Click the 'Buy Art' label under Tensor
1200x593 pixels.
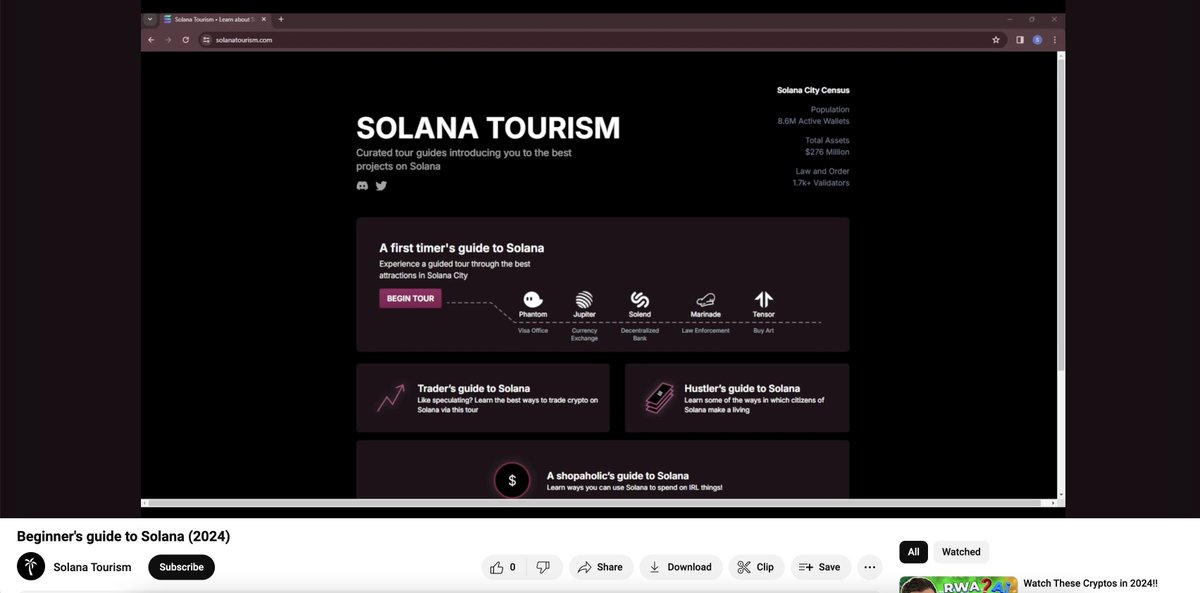tap(764, 331)
